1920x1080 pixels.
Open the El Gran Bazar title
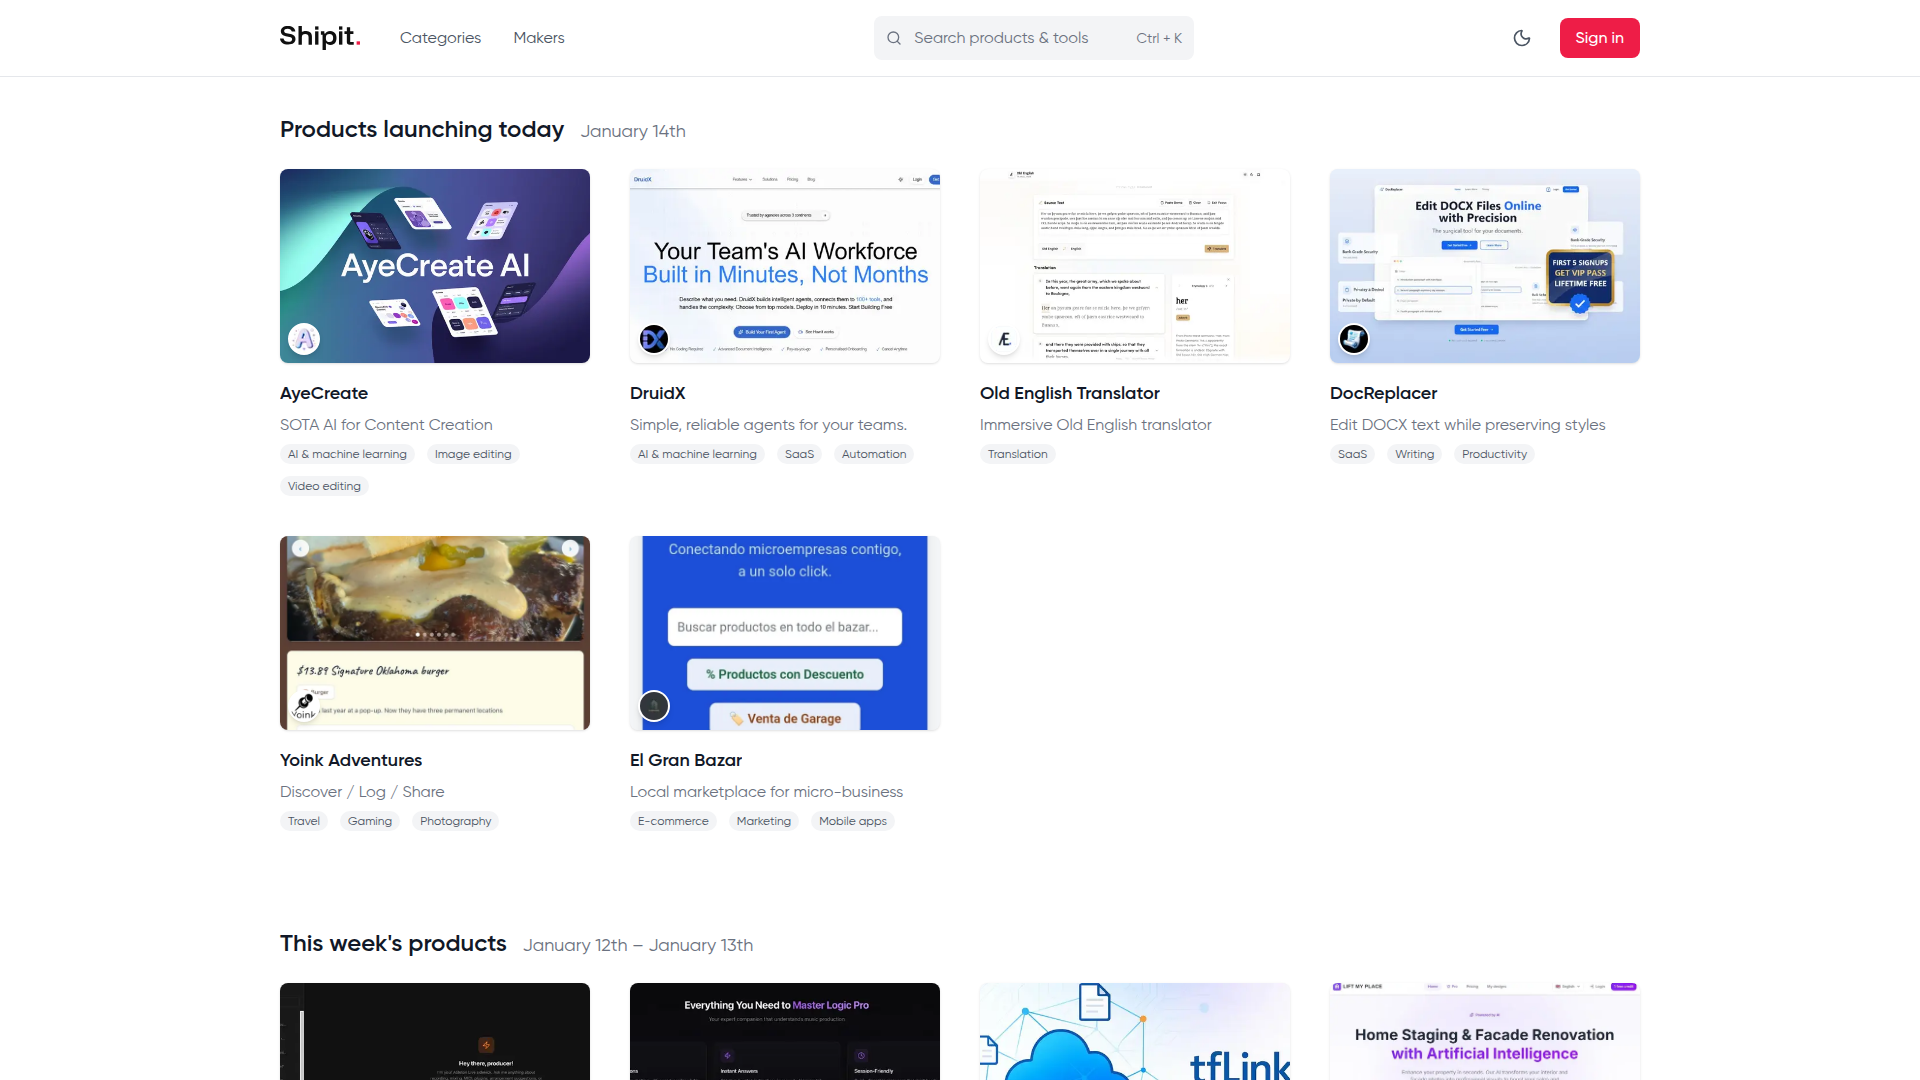(686, 760)
